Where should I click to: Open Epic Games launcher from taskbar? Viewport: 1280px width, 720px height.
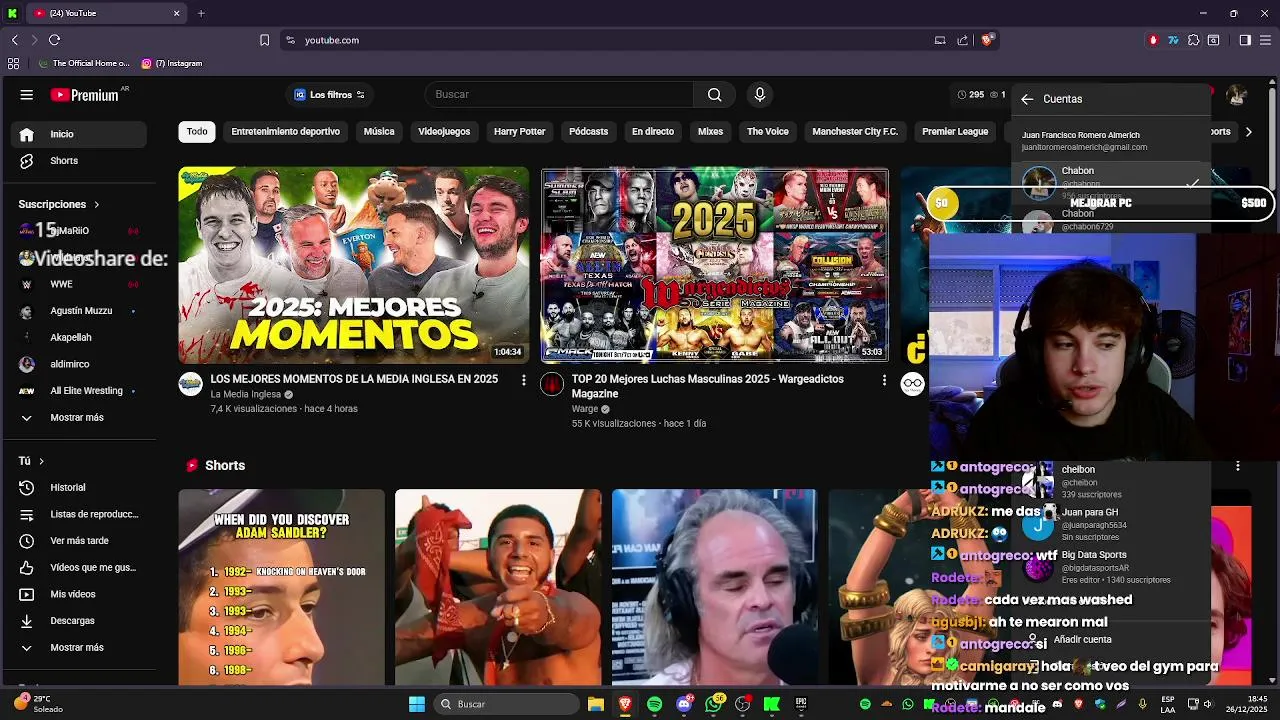(x=801, y=704)
